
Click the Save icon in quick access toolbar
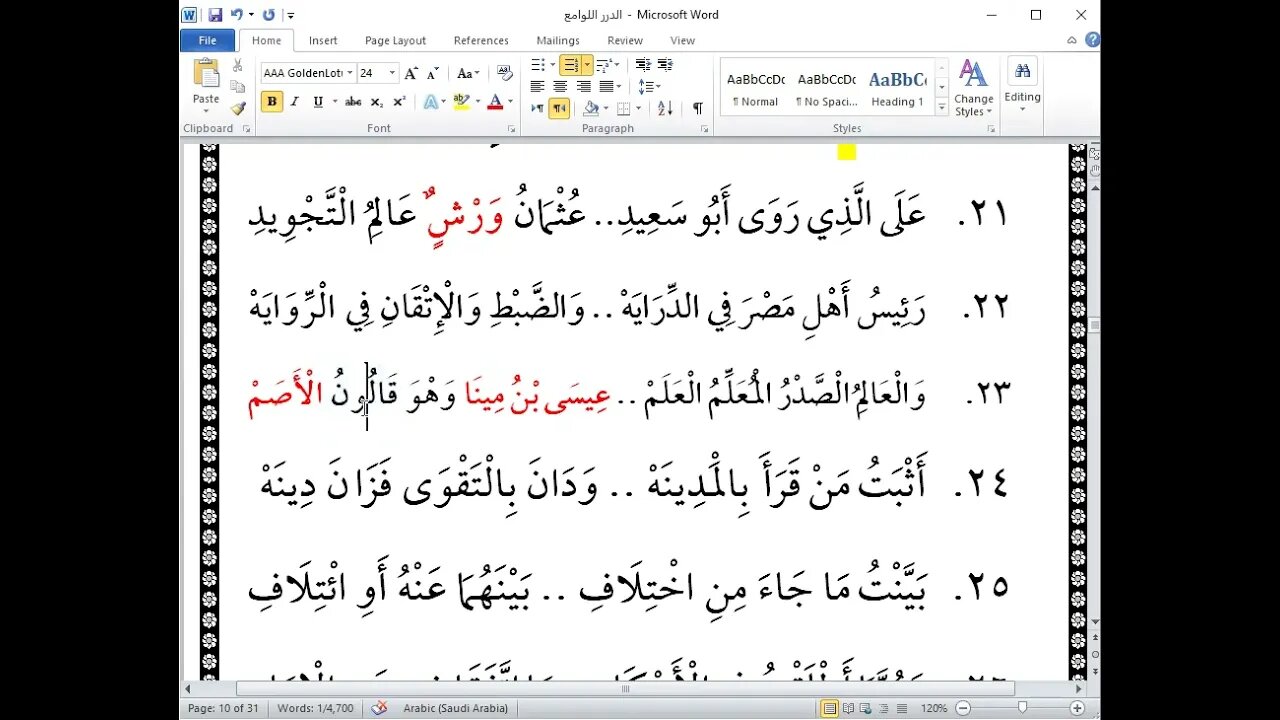215,15
